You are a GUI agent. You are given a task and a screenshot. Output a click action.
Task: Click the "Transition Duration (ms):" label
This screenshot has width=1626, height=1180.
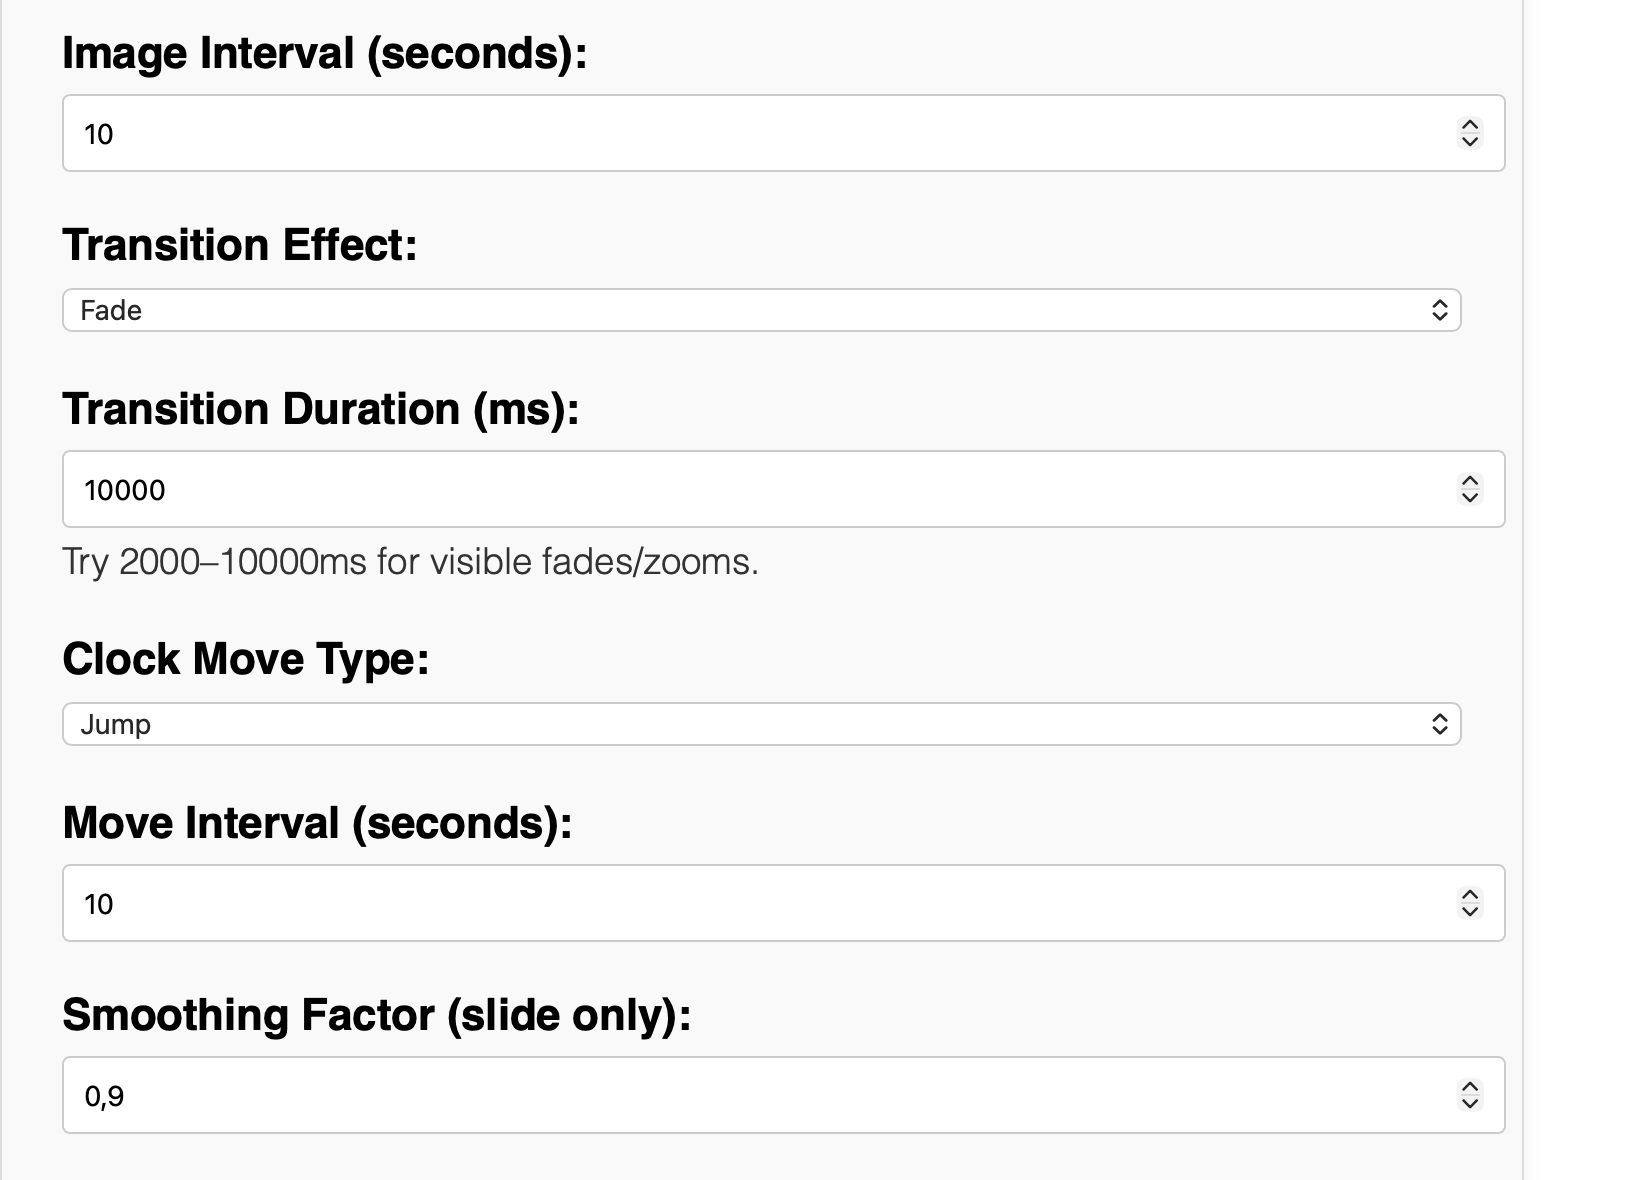(320, 409)
